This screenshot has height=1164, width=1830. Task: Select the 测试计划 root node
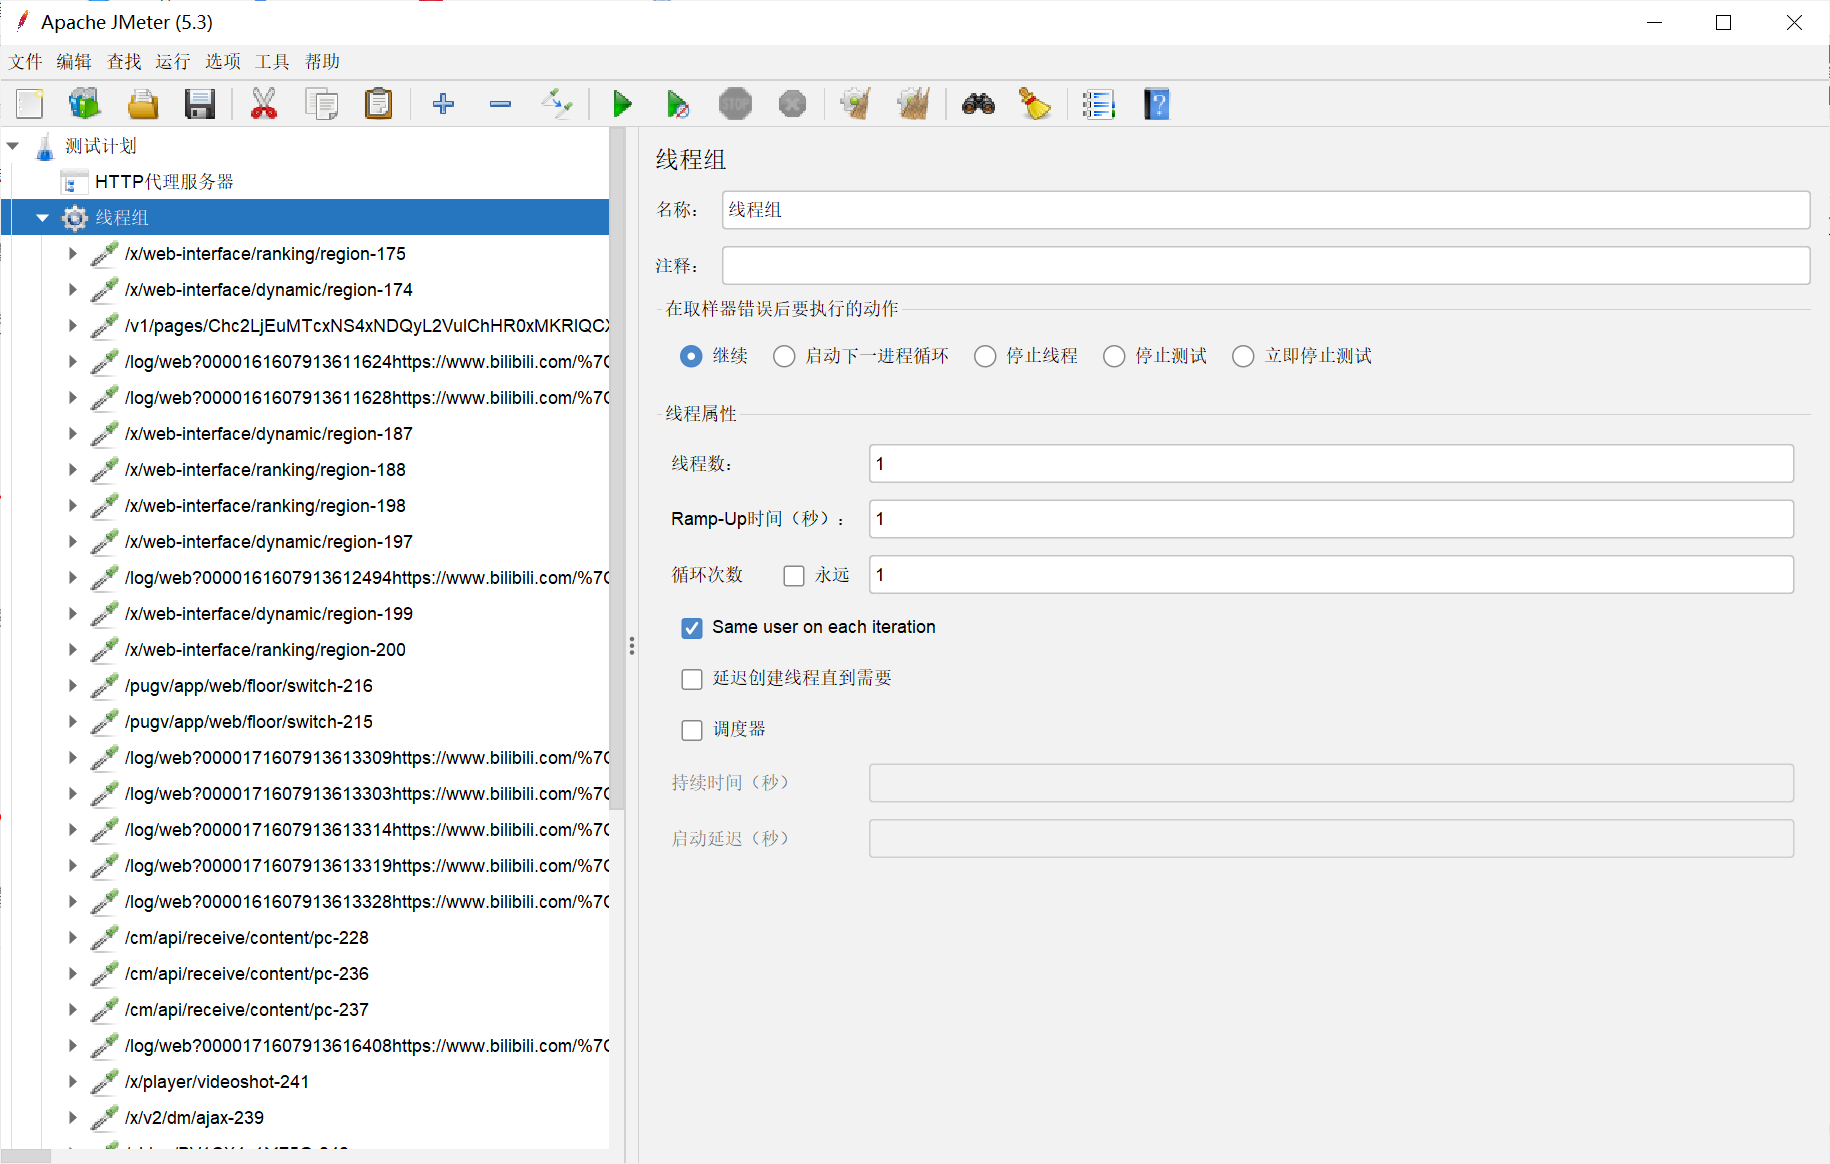(x=100, y=146)
